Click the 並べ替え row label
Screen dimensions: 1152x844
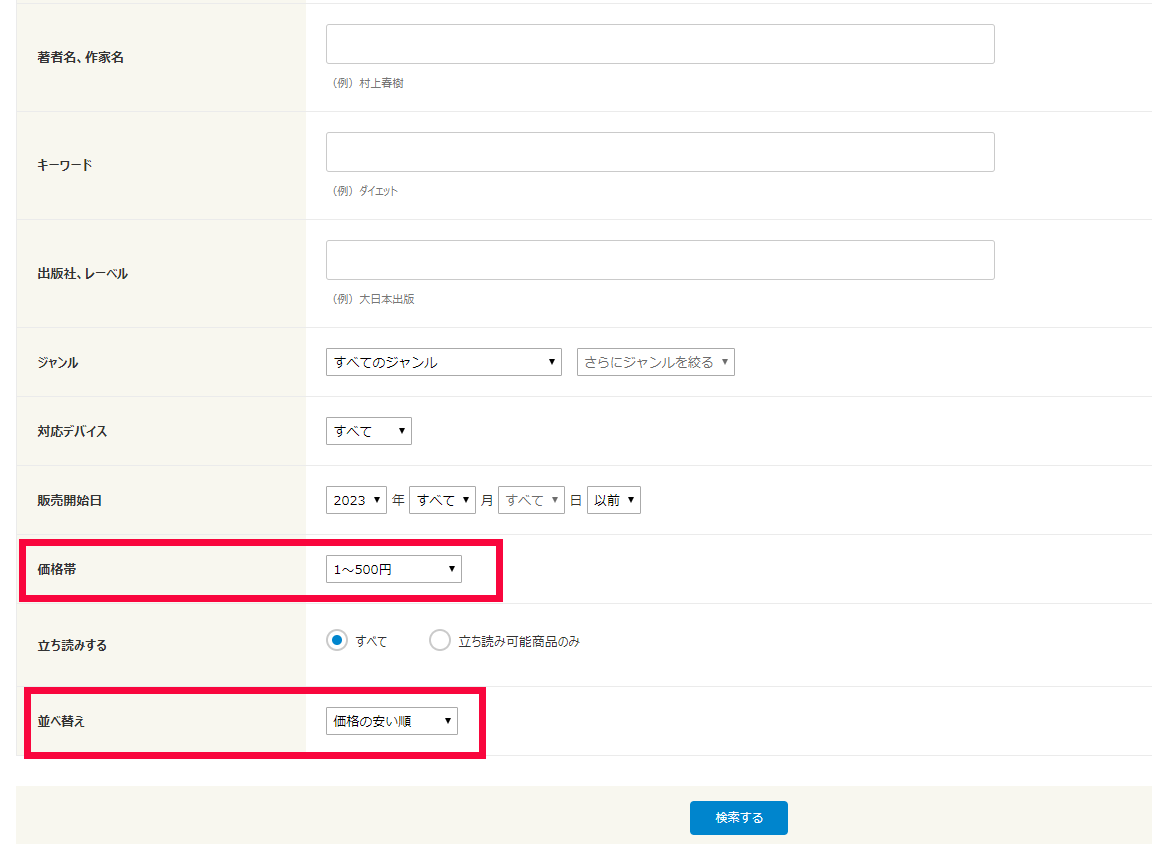61,721
